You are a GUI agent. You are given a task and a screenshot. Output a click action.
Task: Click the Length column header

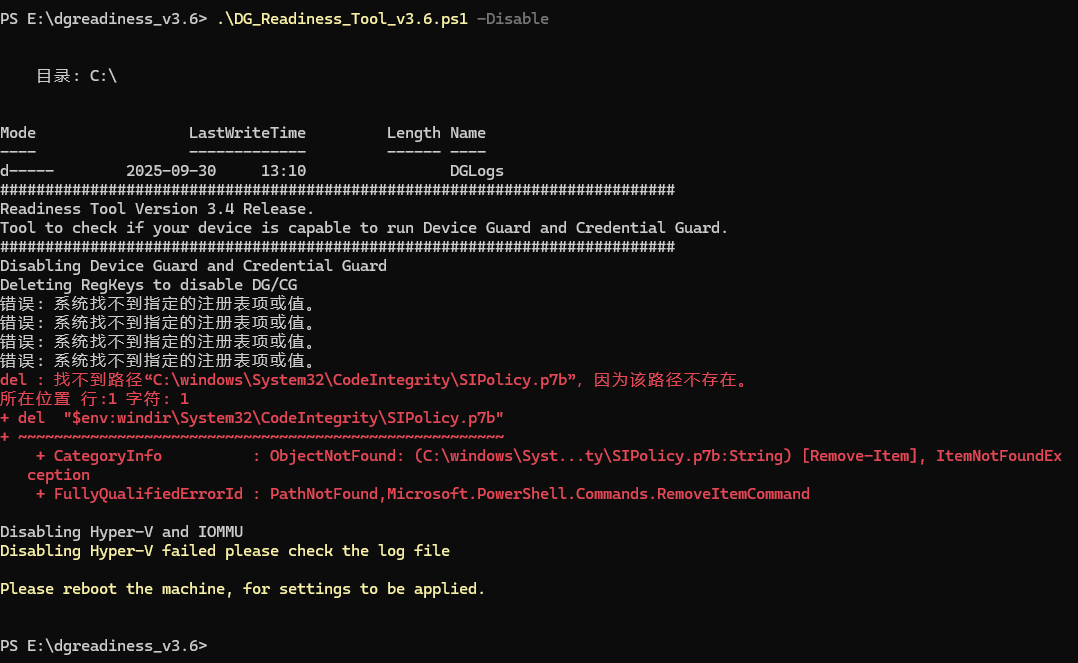(x=413, y=133)
